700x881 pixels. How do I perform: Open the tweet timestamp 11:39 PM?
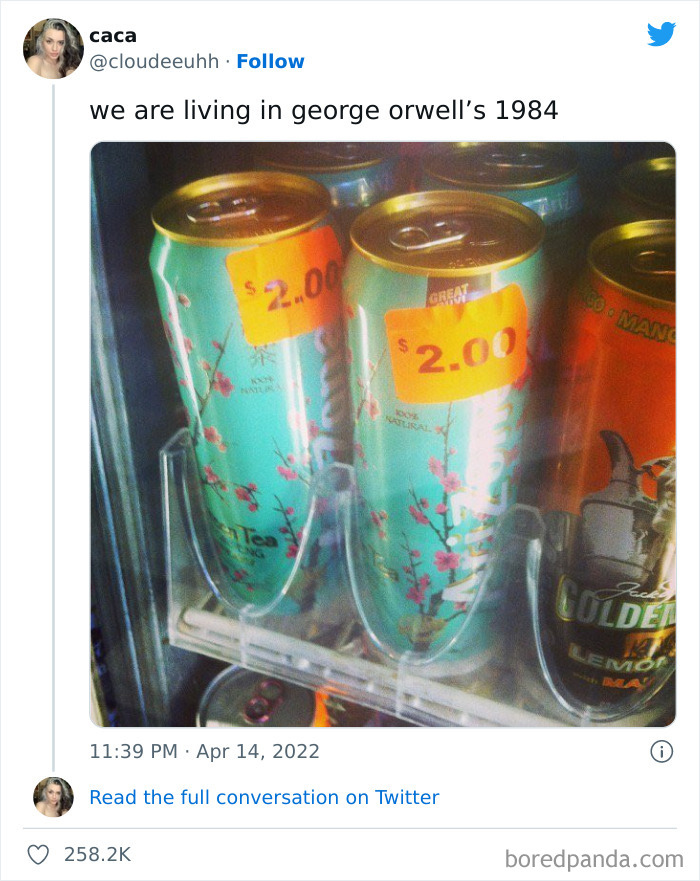tap(134, 751)
